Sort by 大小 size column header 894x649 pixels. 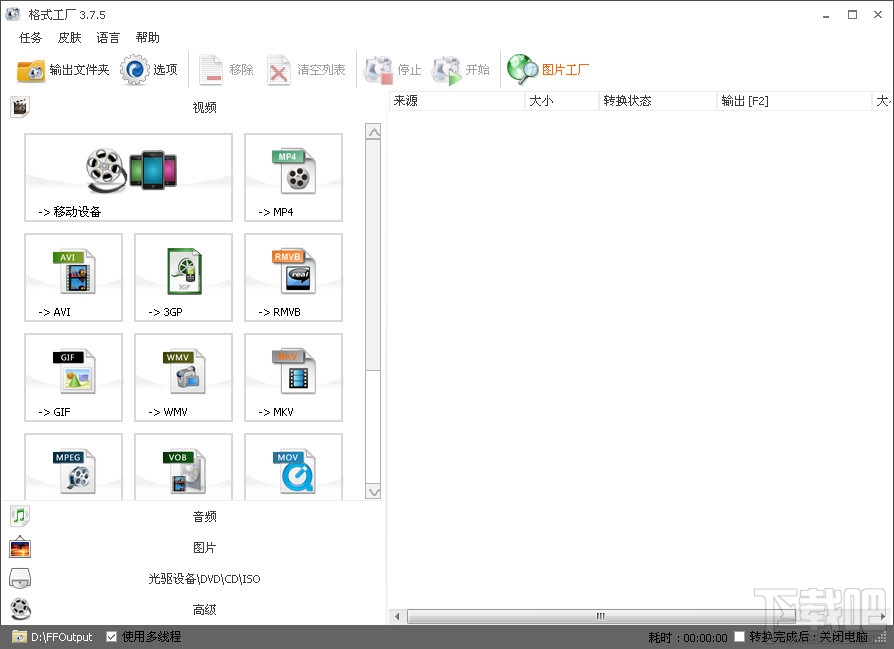(562, 101)
